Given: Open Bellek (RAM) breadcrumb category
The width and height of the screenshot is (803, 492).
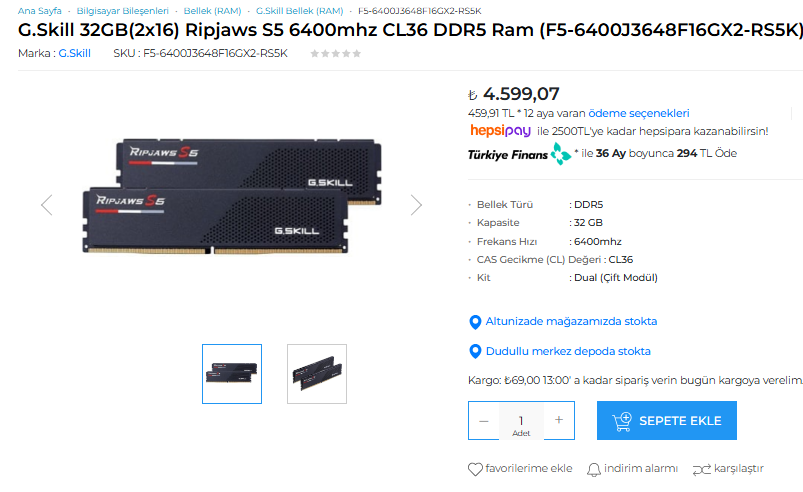Looking at the screenshot, I should click(x=213, y=11).
